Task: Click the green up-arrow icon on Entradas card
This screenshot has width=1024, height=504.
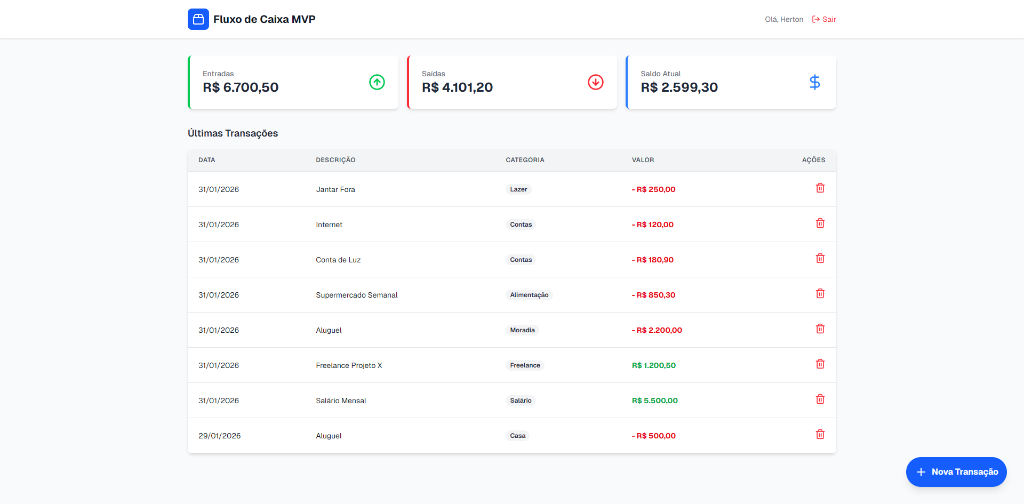Action: tap(377, 82)
